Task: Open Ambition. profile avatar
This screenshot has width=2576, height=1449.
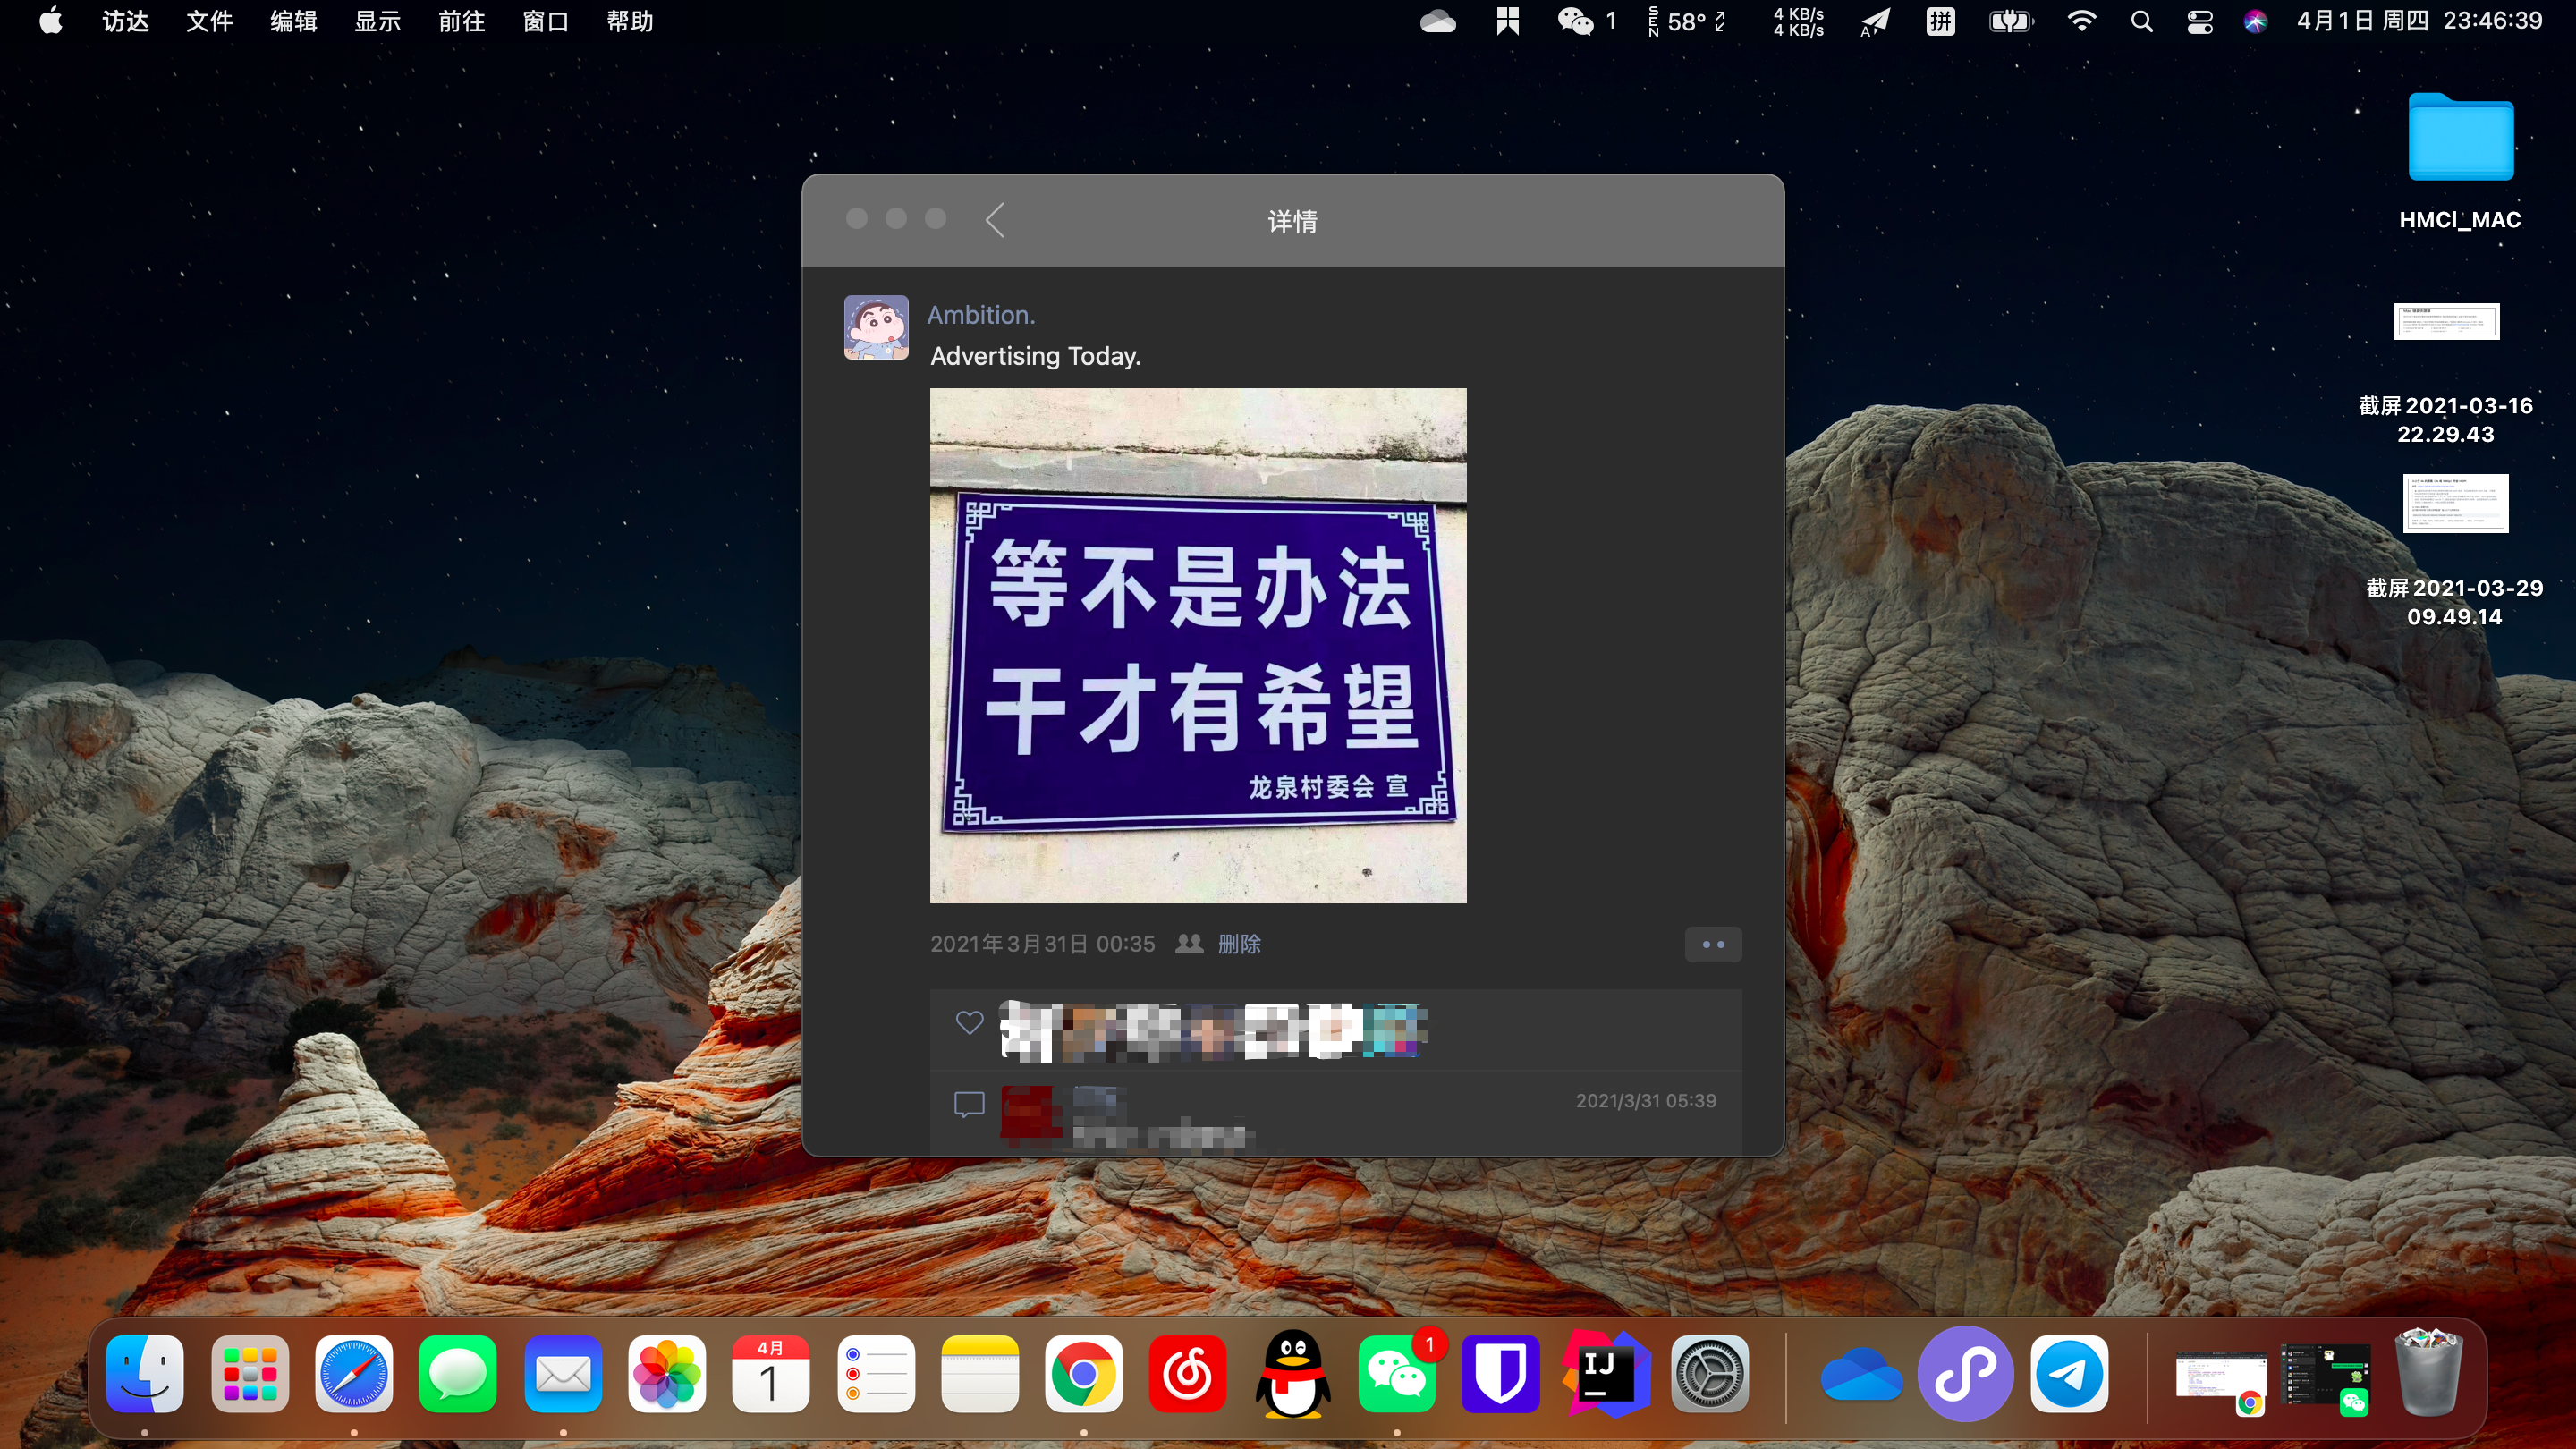Action: (876, 327)
